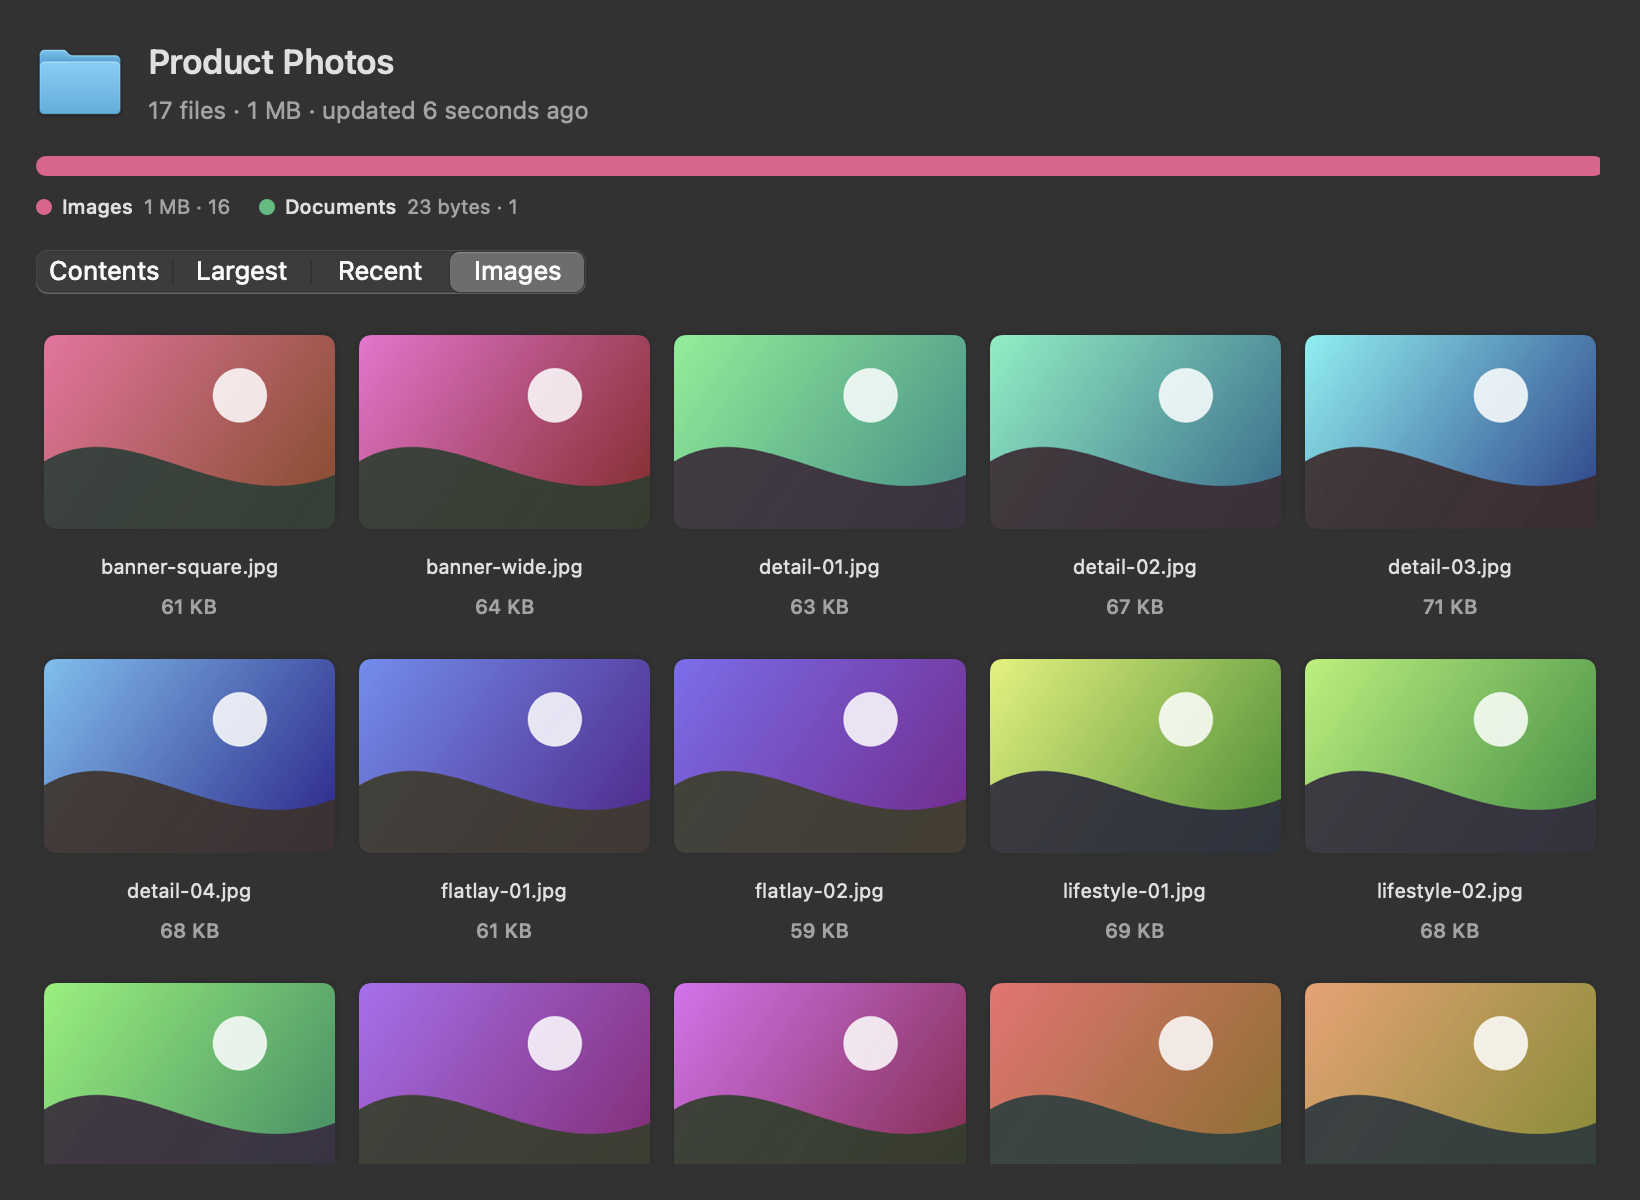The image size is (1640, 1200).
Task: Click the pink storage usage bar
Action: tap(818, 166)
